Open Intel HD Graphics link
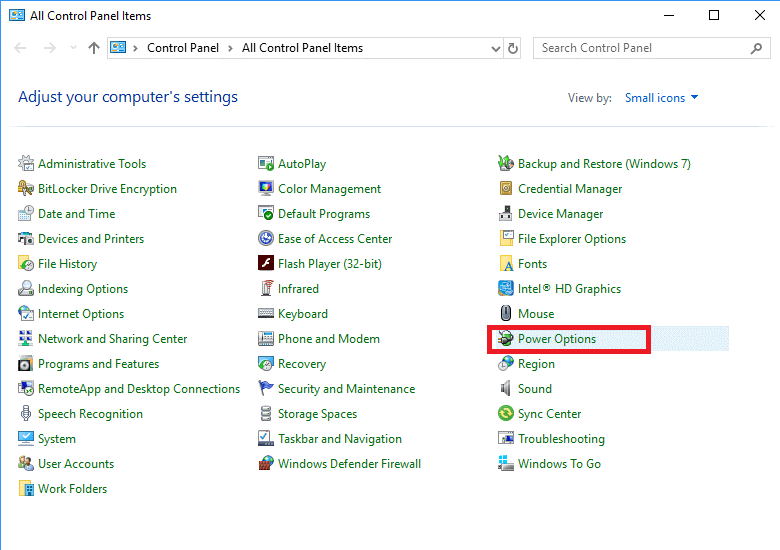 570,288
